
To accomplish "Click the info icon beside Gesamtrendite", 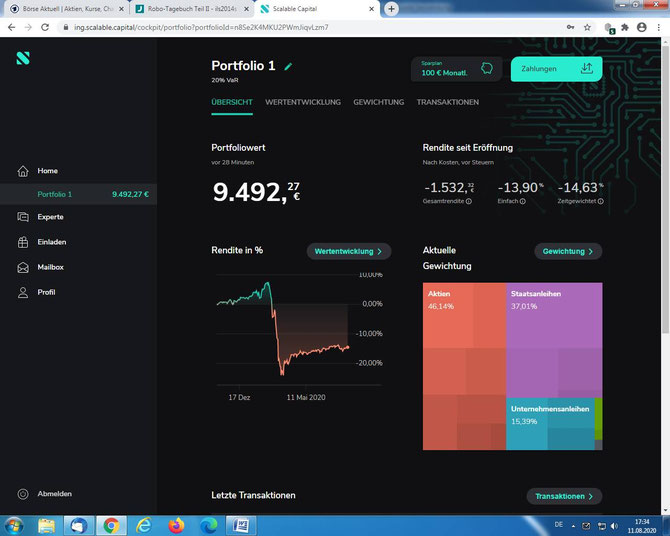I will (x=469, y=201).
